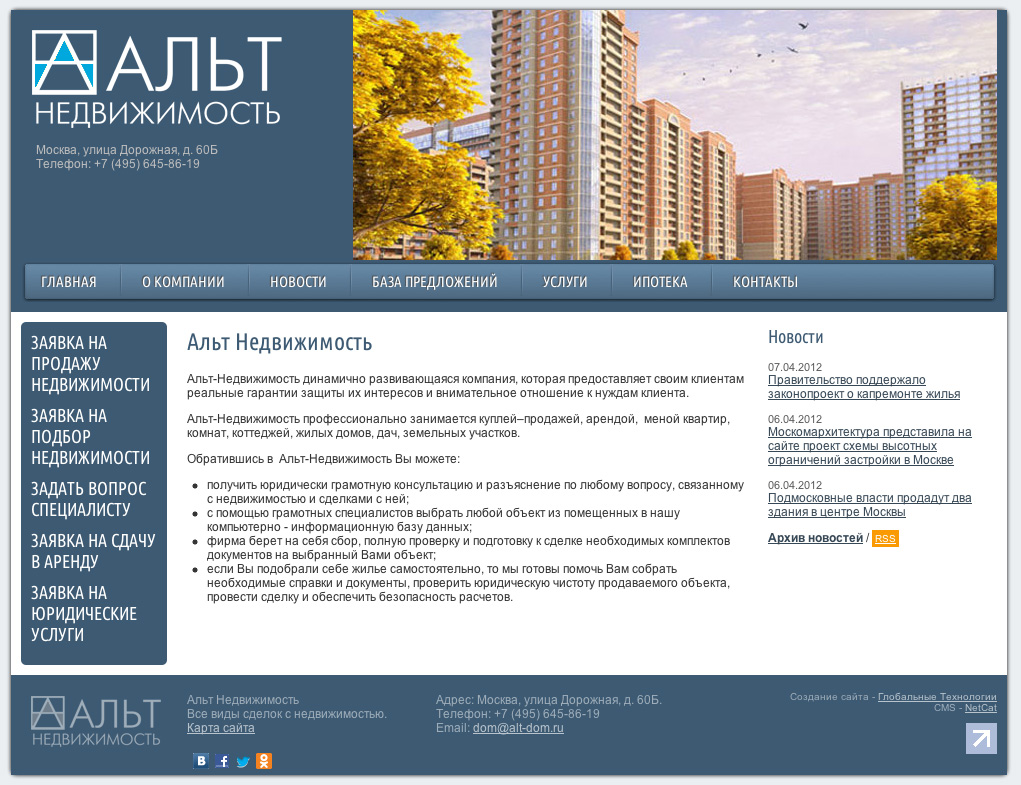Open ЗАЯВКА НА СДАЧУ В АРЕНДУ link

pyautogui.click(x=93, y=551)
